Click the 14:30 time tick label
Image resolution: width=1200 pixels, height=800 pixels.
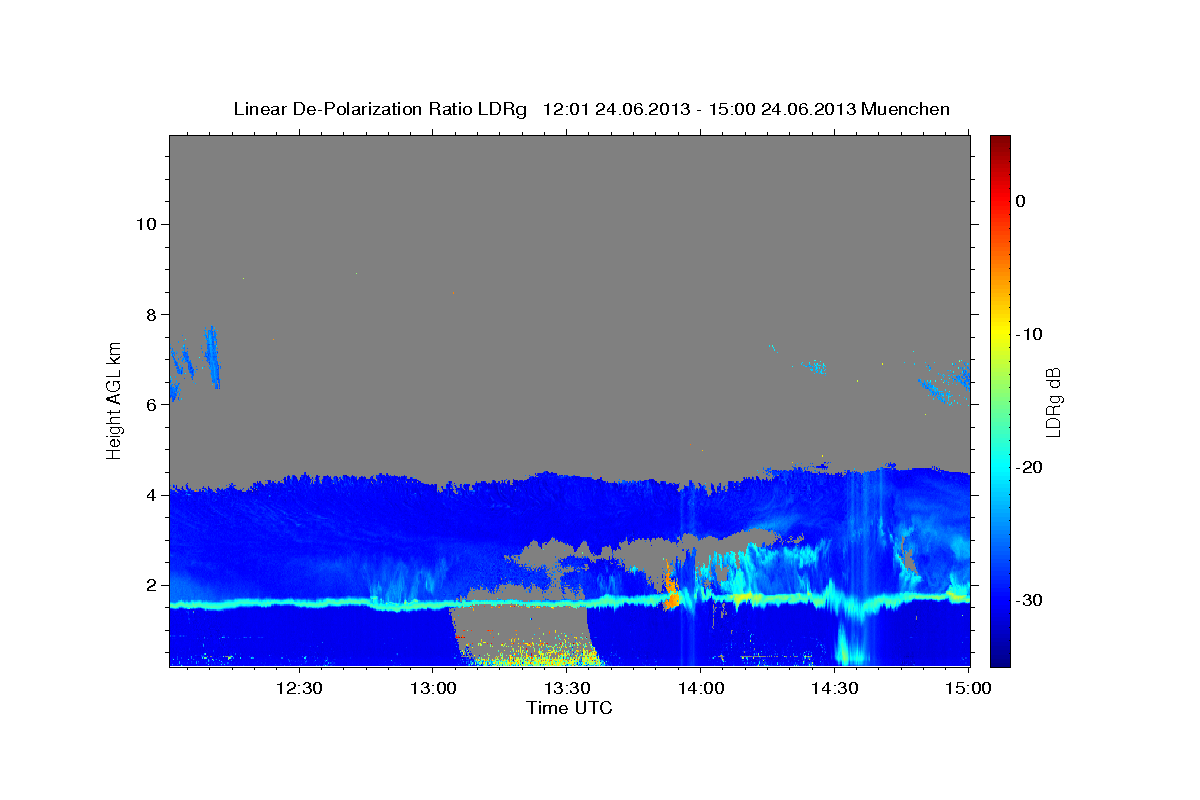[835, 689]
